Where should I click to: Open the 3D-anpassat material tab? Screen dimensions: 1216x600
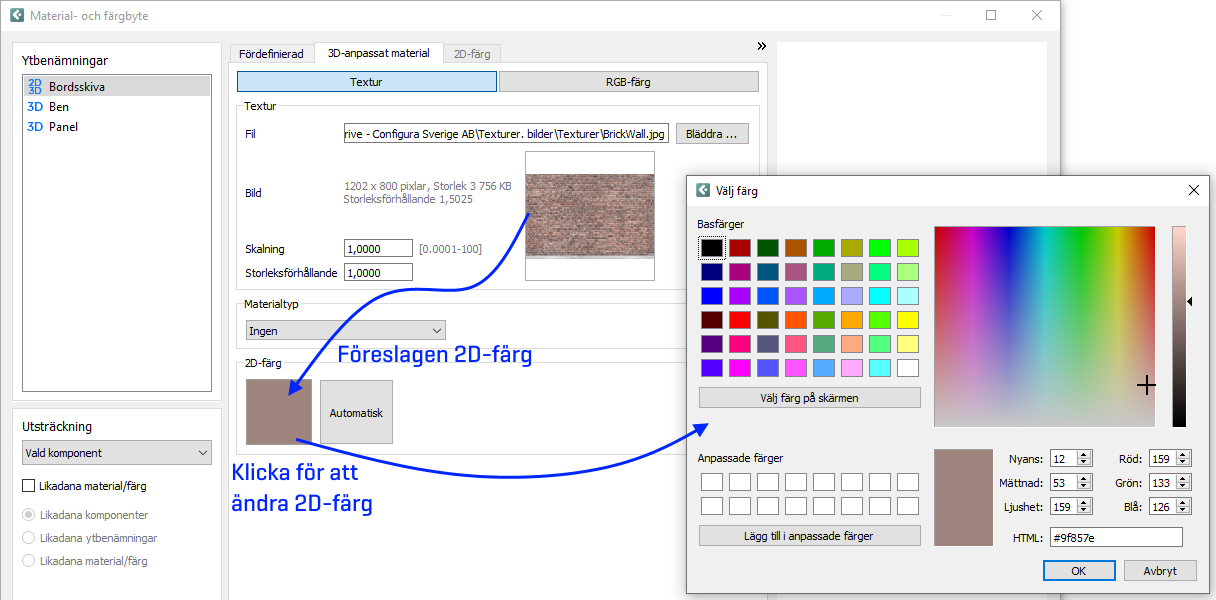(379, 53)
